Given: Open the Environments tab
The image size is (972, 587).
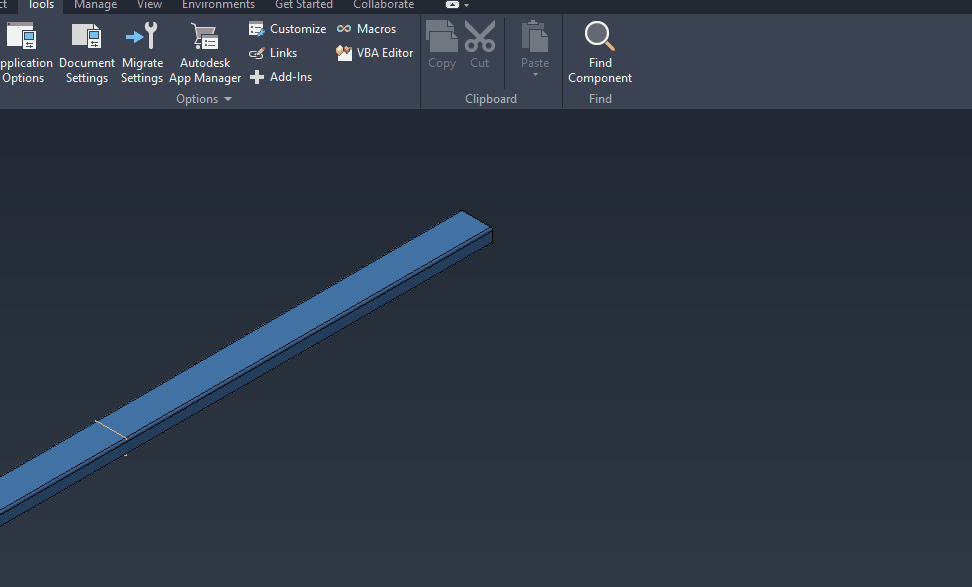Looking at the screenshot, I should 218,5.
